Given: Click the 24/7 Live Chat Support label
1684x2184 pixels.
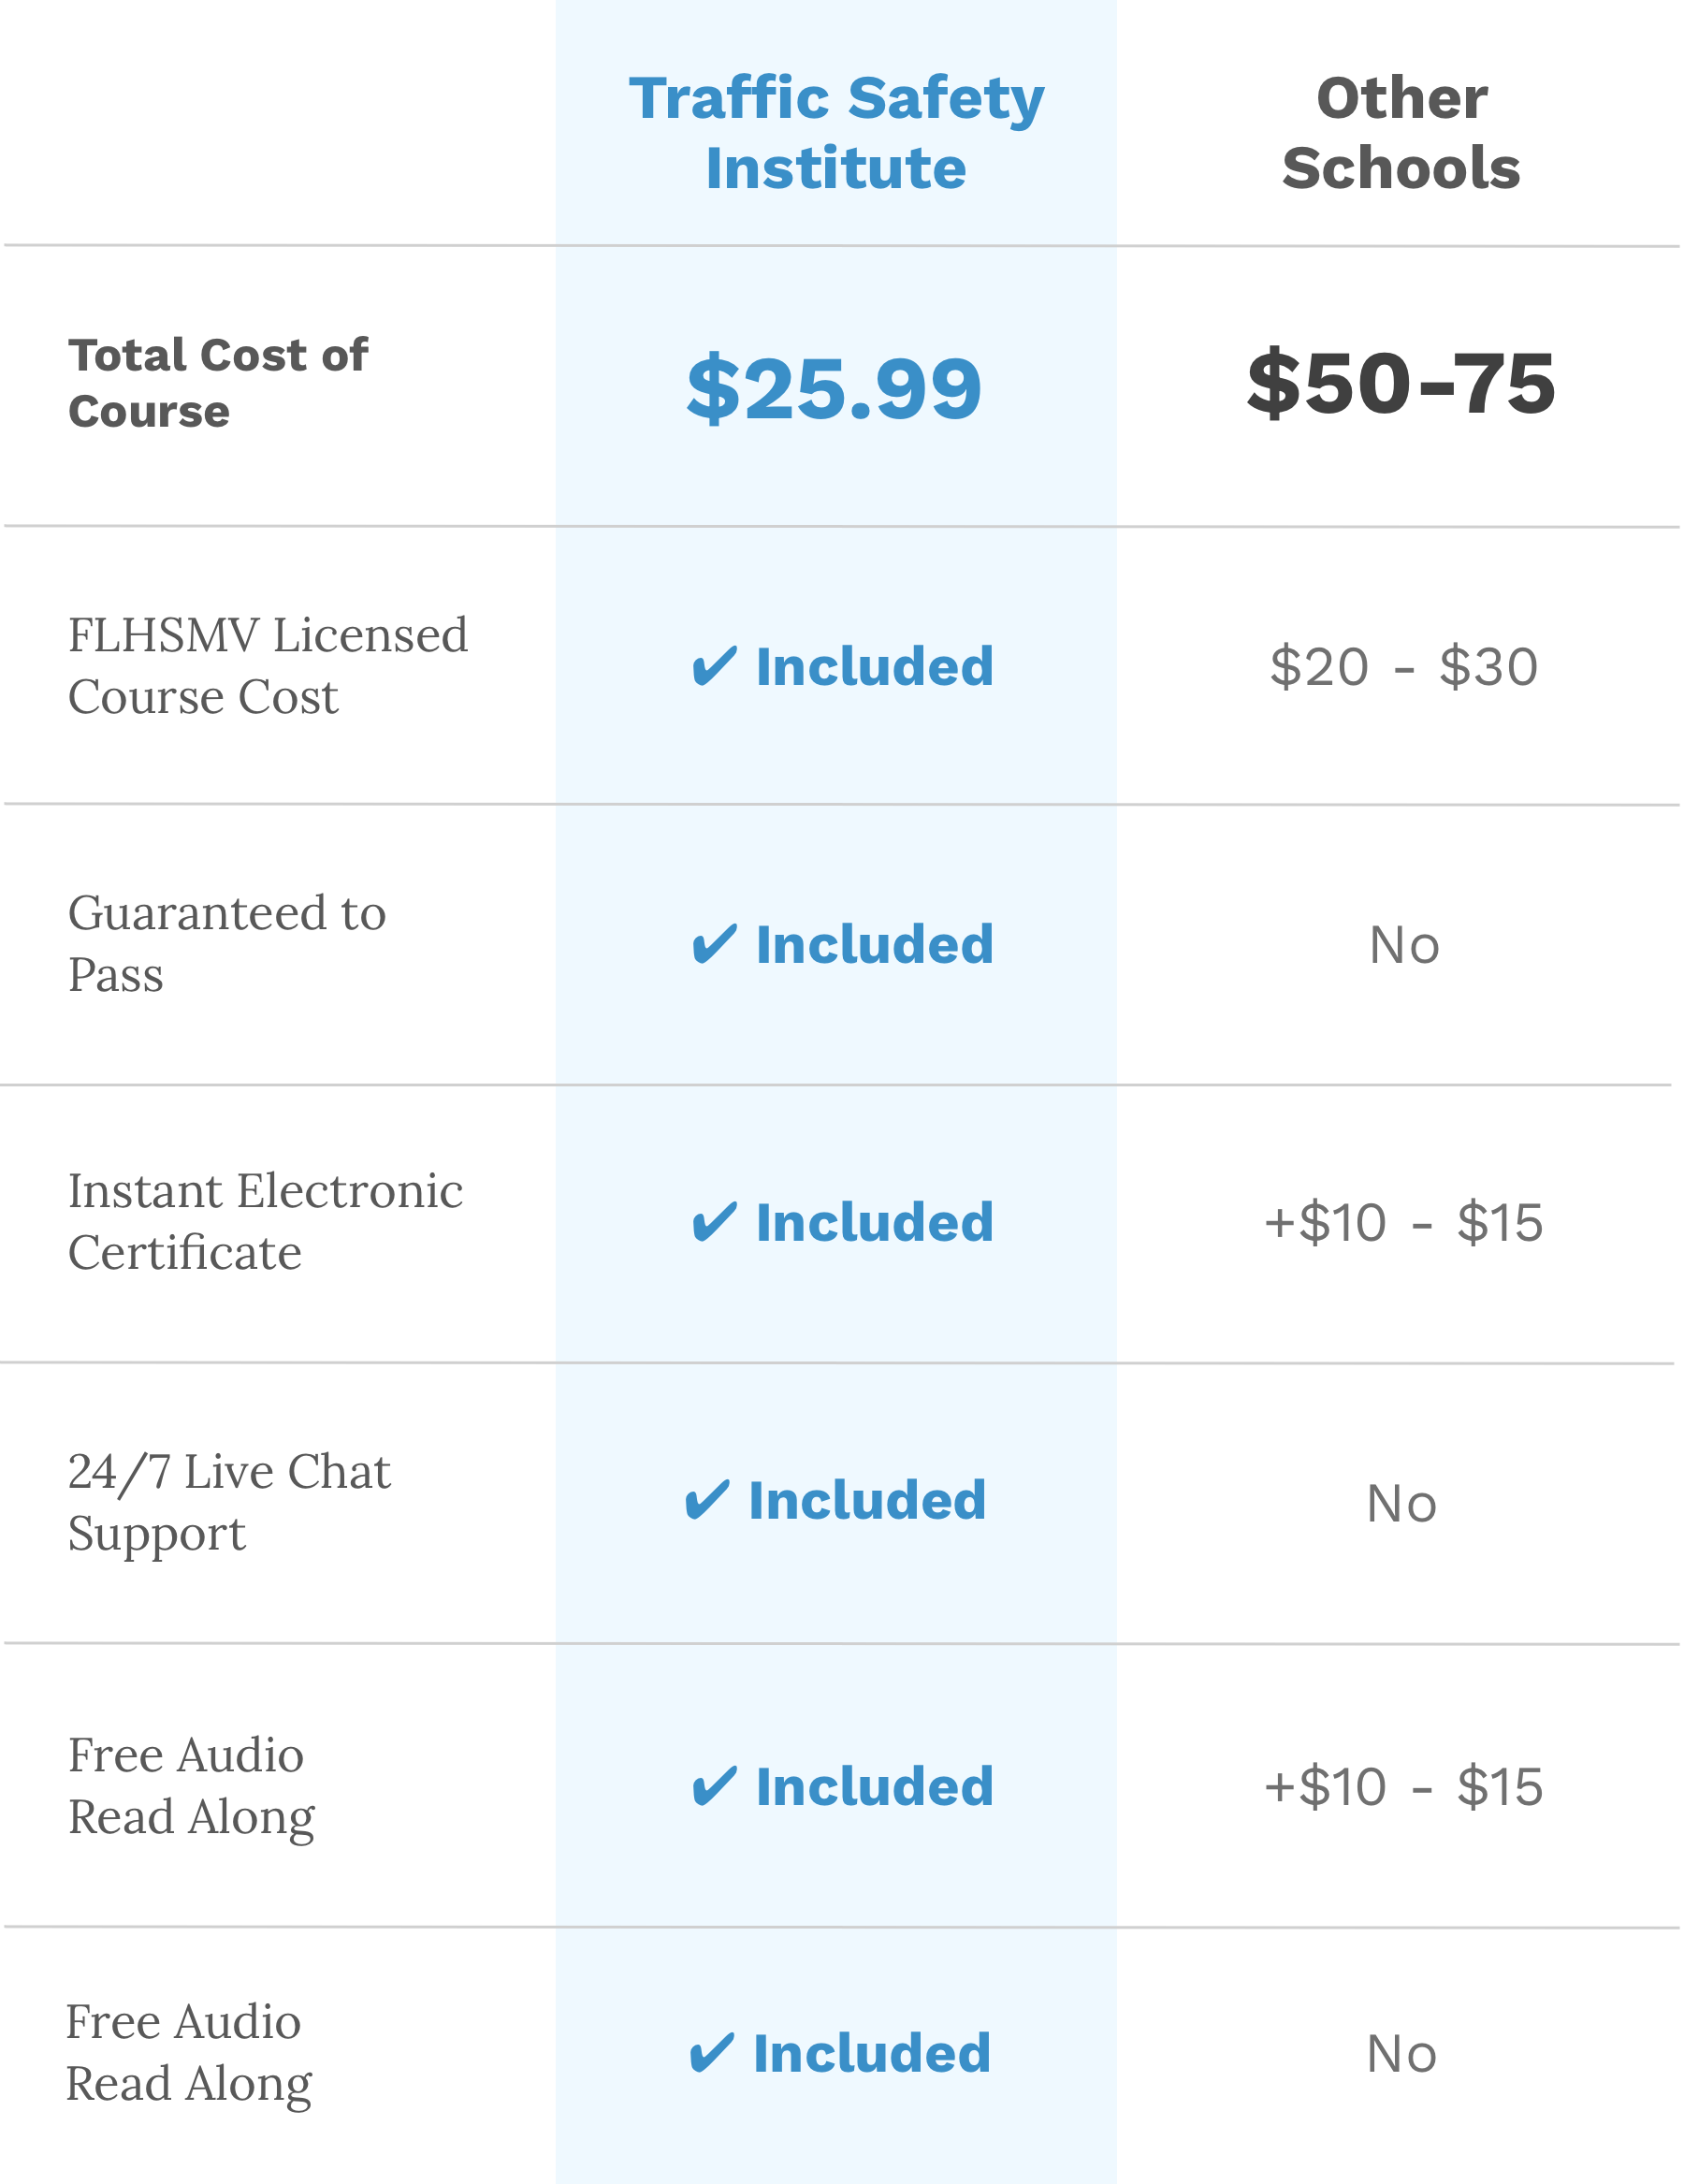Looking at the screenshot, I should coord(229,1501).
